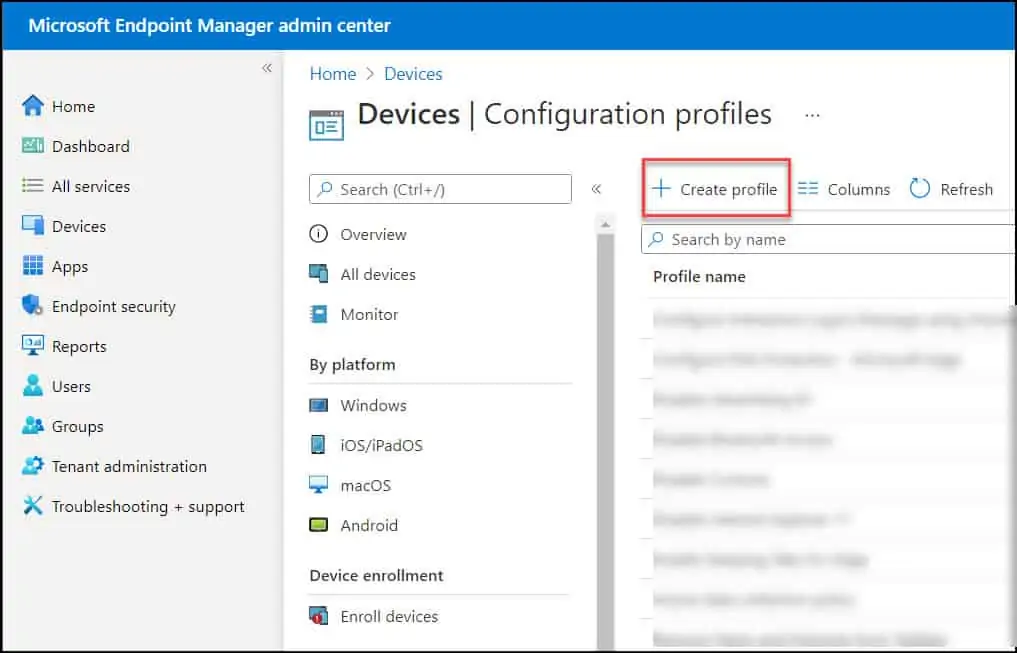
Task: Click the Search (Ctrl+/) input box
Action: click(x=440, y=189)
